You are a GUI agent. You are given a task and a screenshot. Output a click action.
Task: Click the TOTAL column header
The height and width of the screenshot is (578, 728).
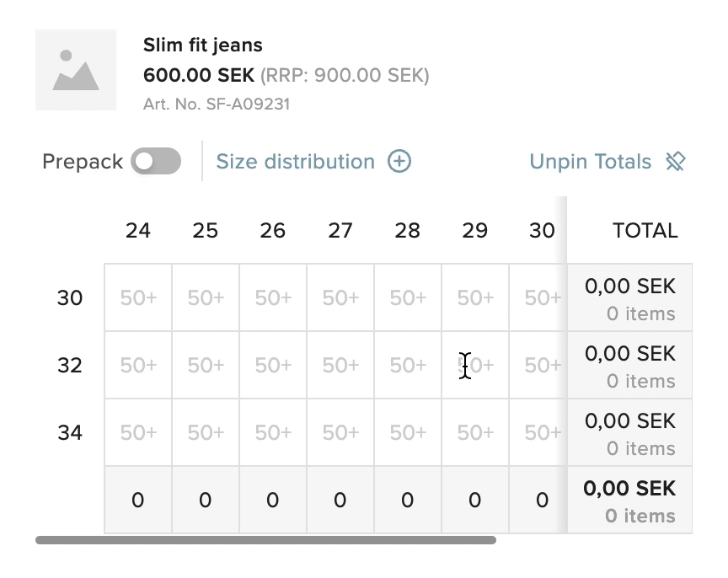coord(645,231)
